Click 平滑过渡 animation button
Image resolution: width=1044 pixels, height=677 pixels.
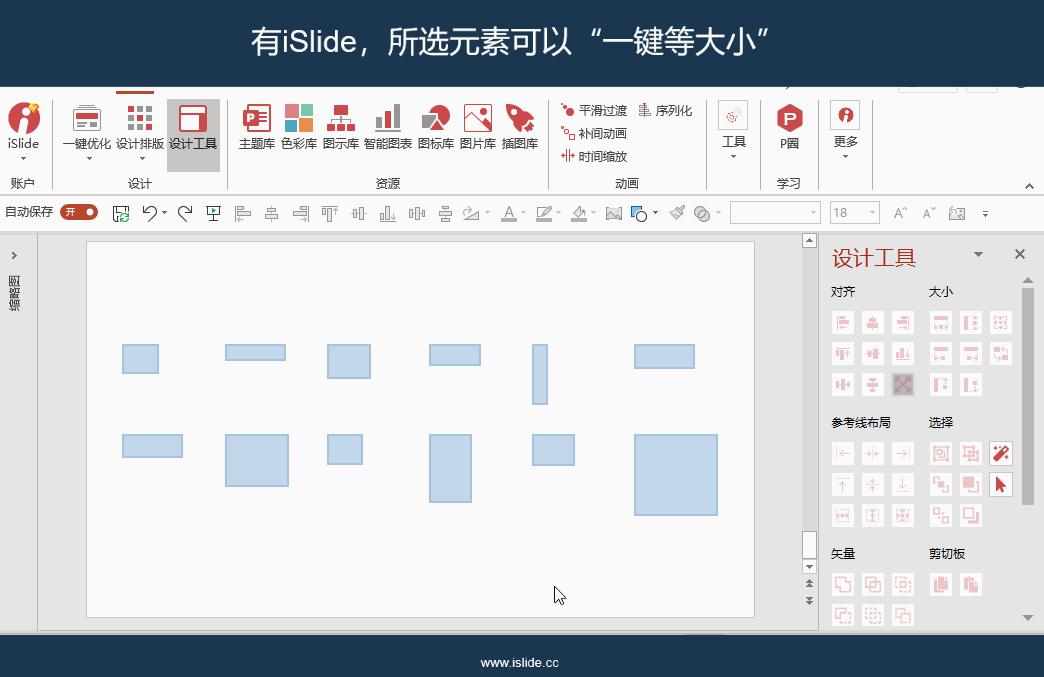click(594, 110)
